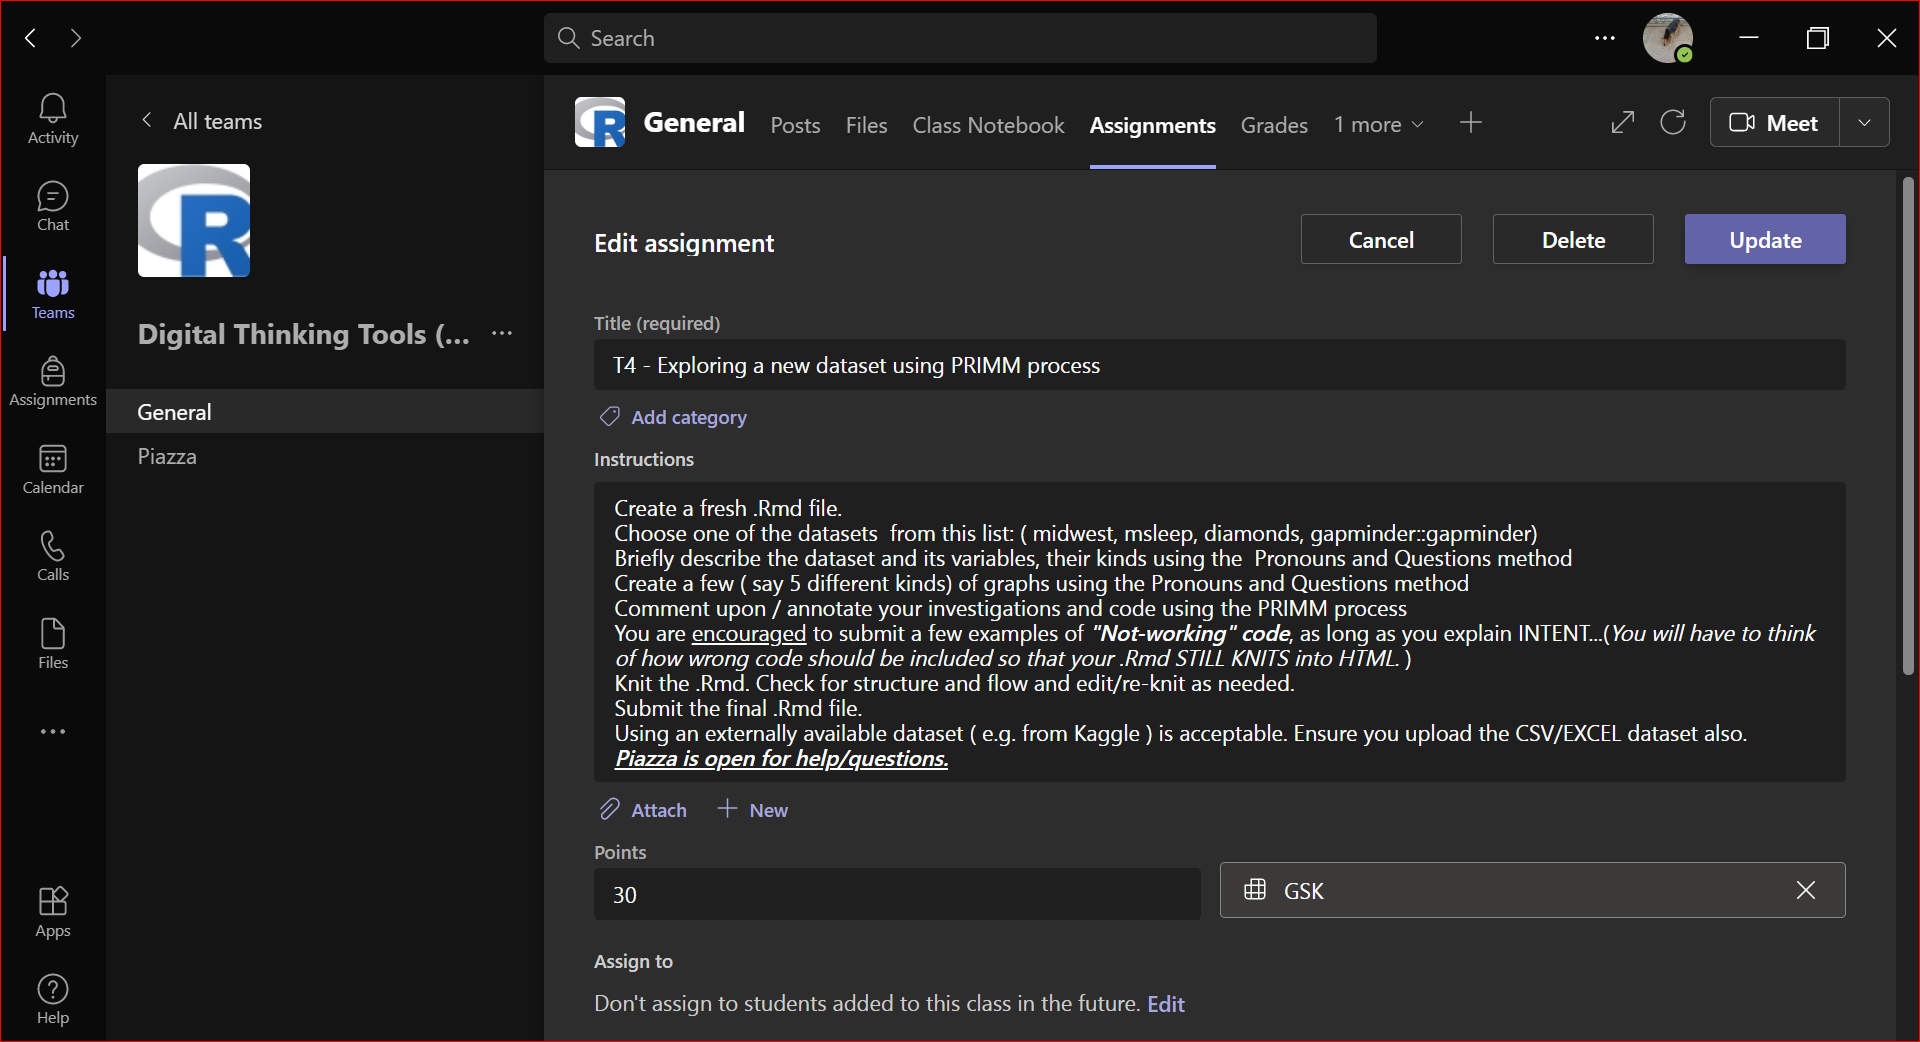Edit the Assign to future students setting
This screenshot has width=1920, height=1042.
[1166, 1004]
